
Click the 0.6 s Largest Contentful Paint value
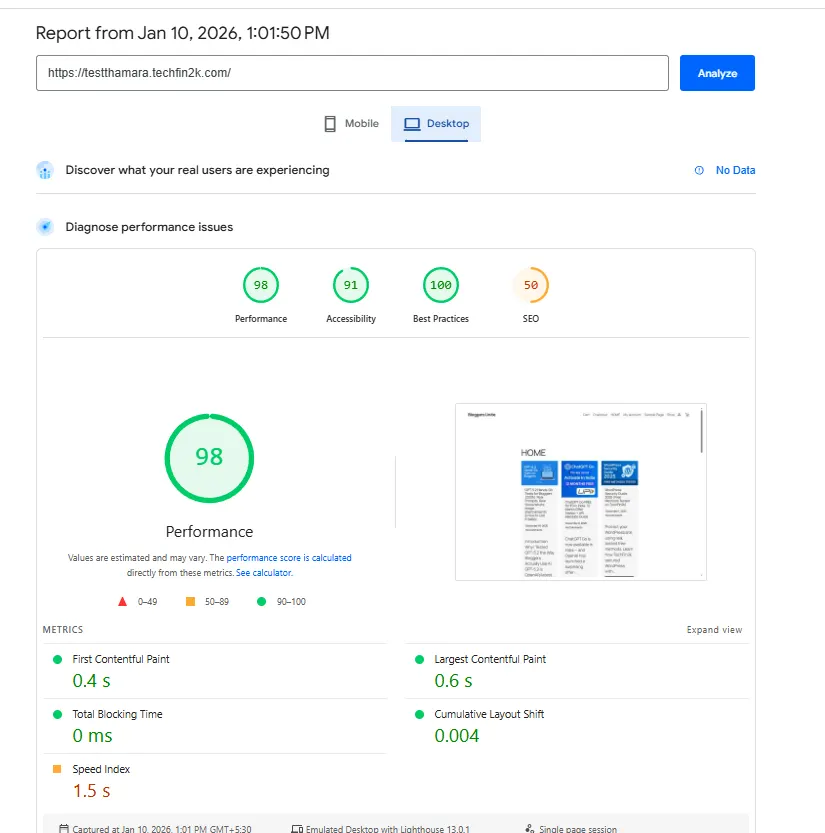pos(453,681)
